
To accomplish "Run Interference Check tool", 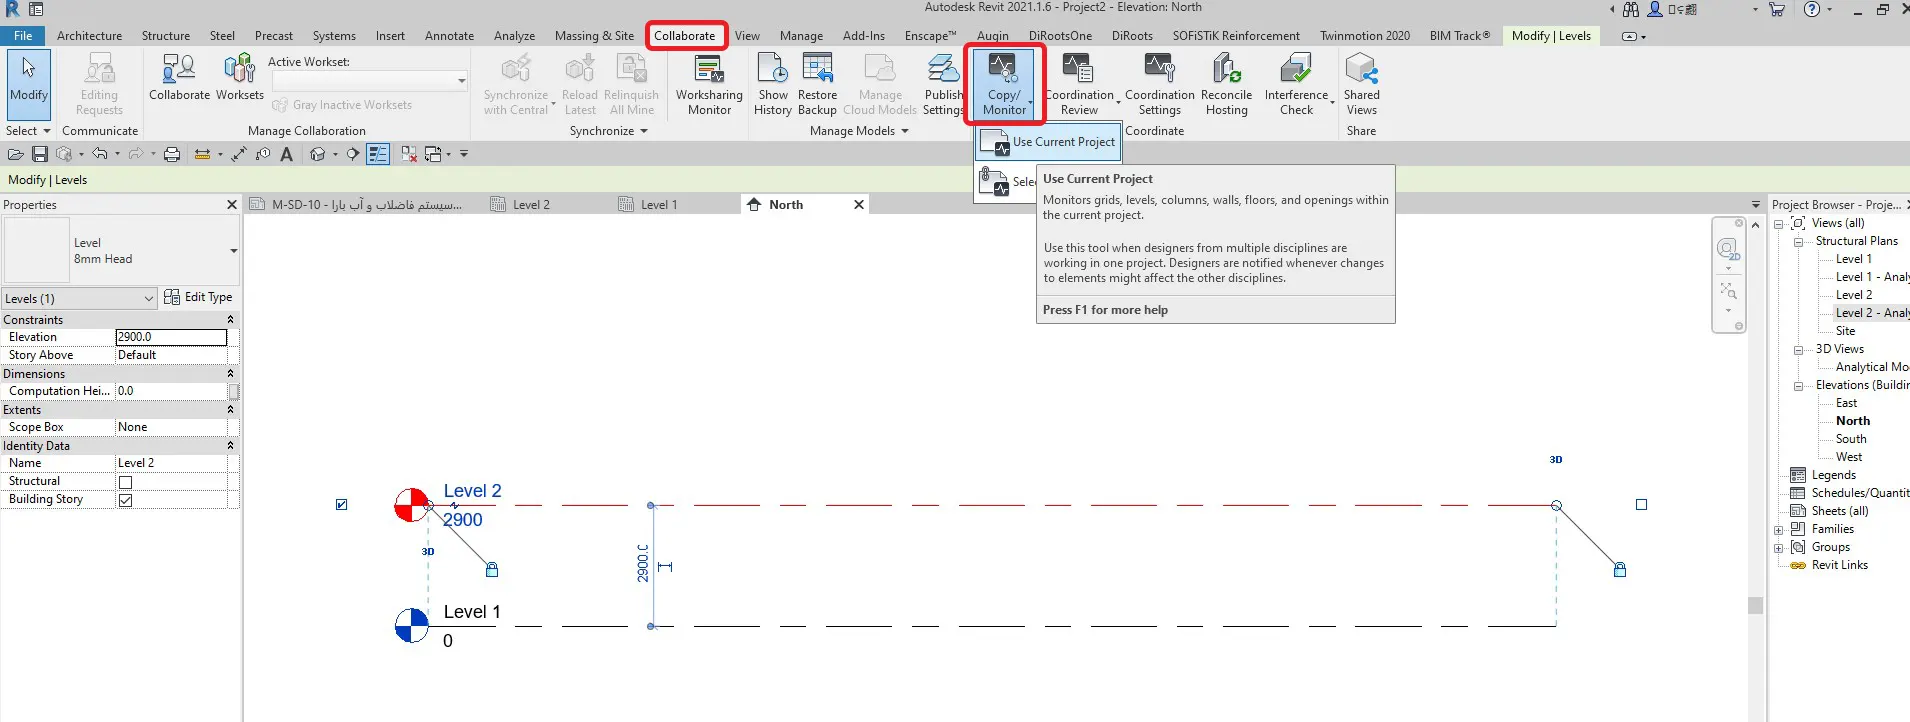I will tap(1296, 85).
